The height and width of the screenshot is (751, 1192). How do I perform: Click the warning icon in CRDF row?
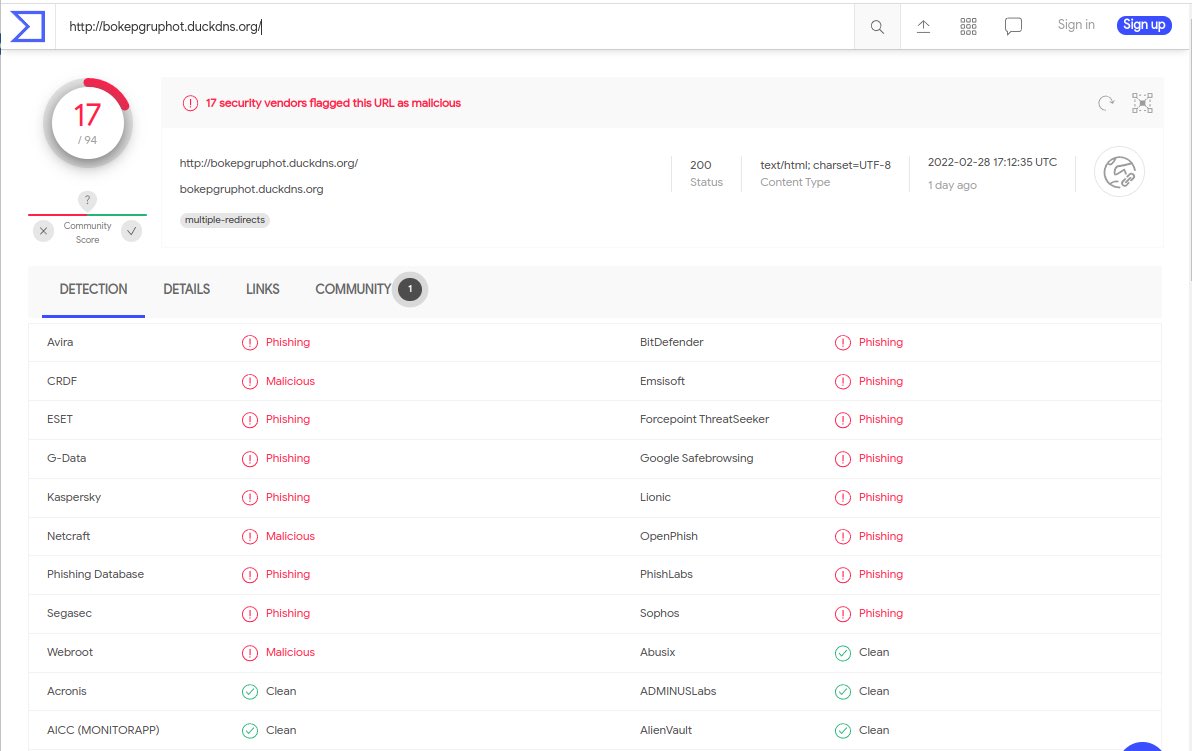point(249,382)
